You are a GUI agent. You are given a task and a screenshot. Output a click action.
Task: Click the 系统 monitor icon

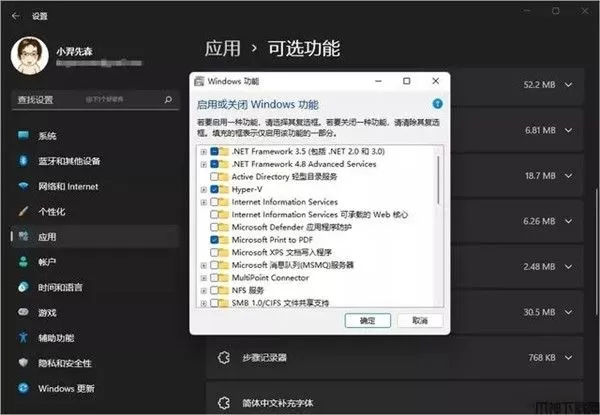click(x=23, y=135)
